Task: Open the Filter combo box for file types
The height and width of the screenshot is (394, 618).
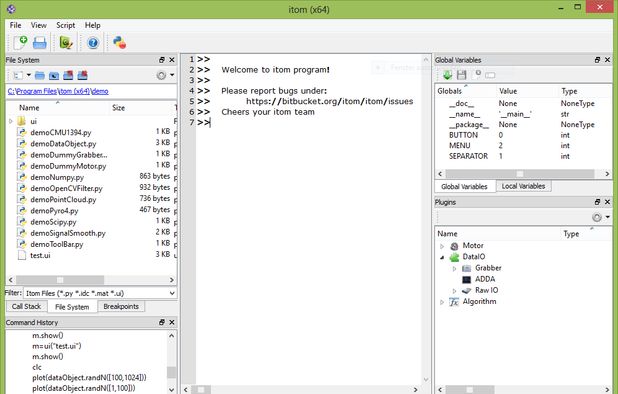Action: click(100, 293)
